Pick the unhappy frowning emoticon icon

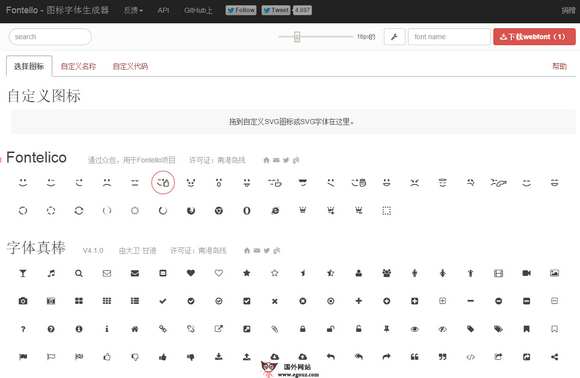pos(107,182)
